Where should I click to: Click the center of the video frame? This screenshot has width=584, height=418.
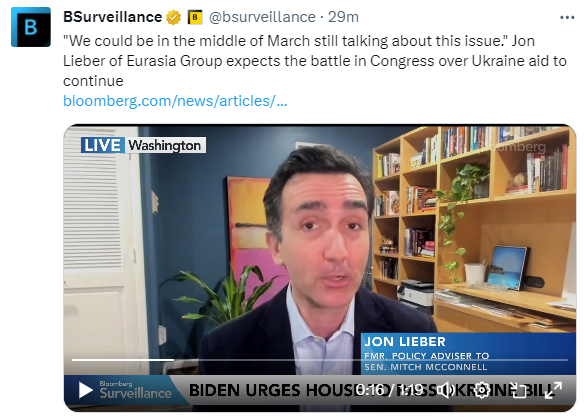pos(320,267)
